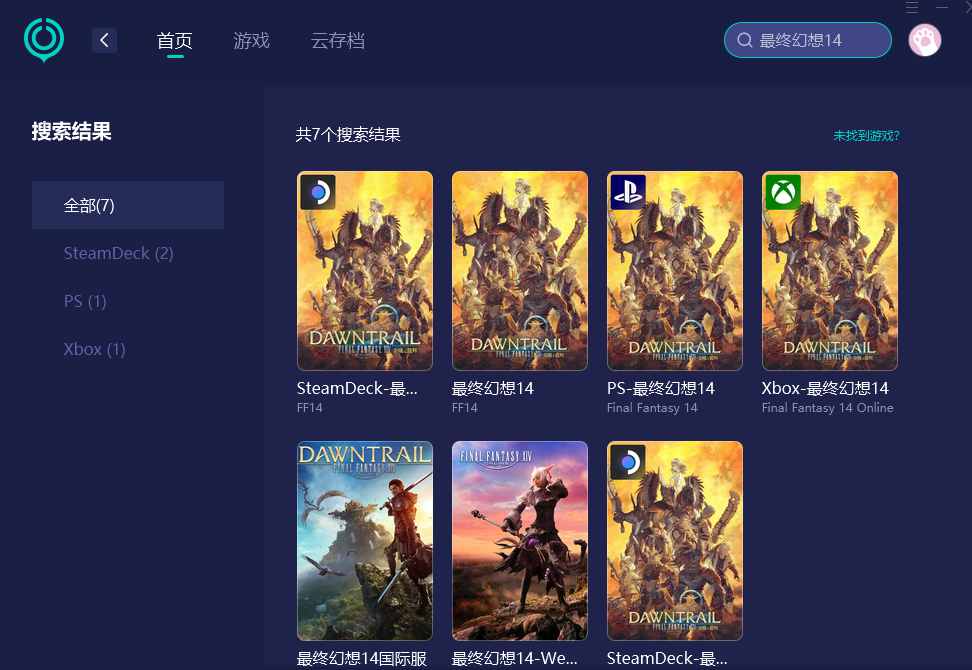Open the hamburger menu in title bar
This screenshot has width=972, height=670.
tap(912, 7)
